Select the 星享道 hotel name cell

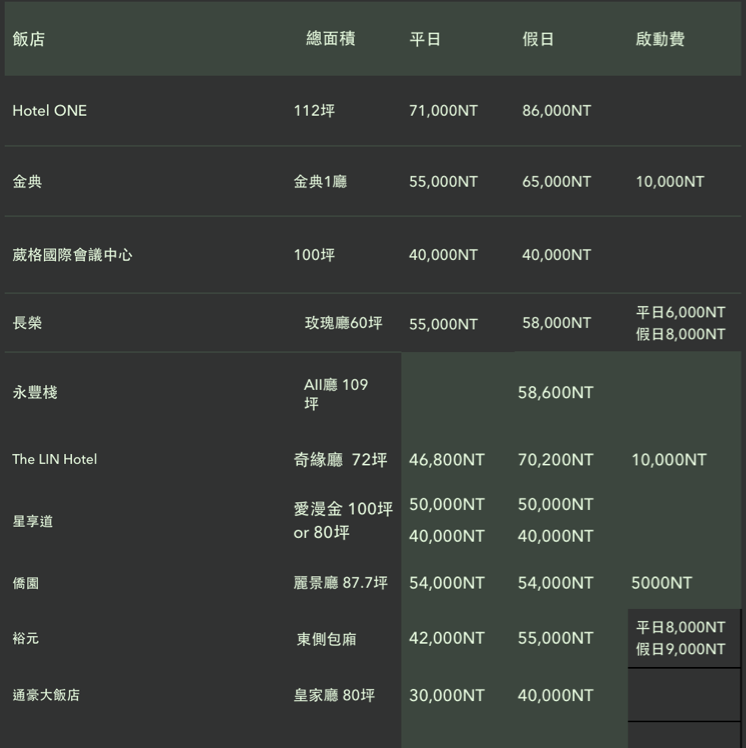[x=33, y=521]
